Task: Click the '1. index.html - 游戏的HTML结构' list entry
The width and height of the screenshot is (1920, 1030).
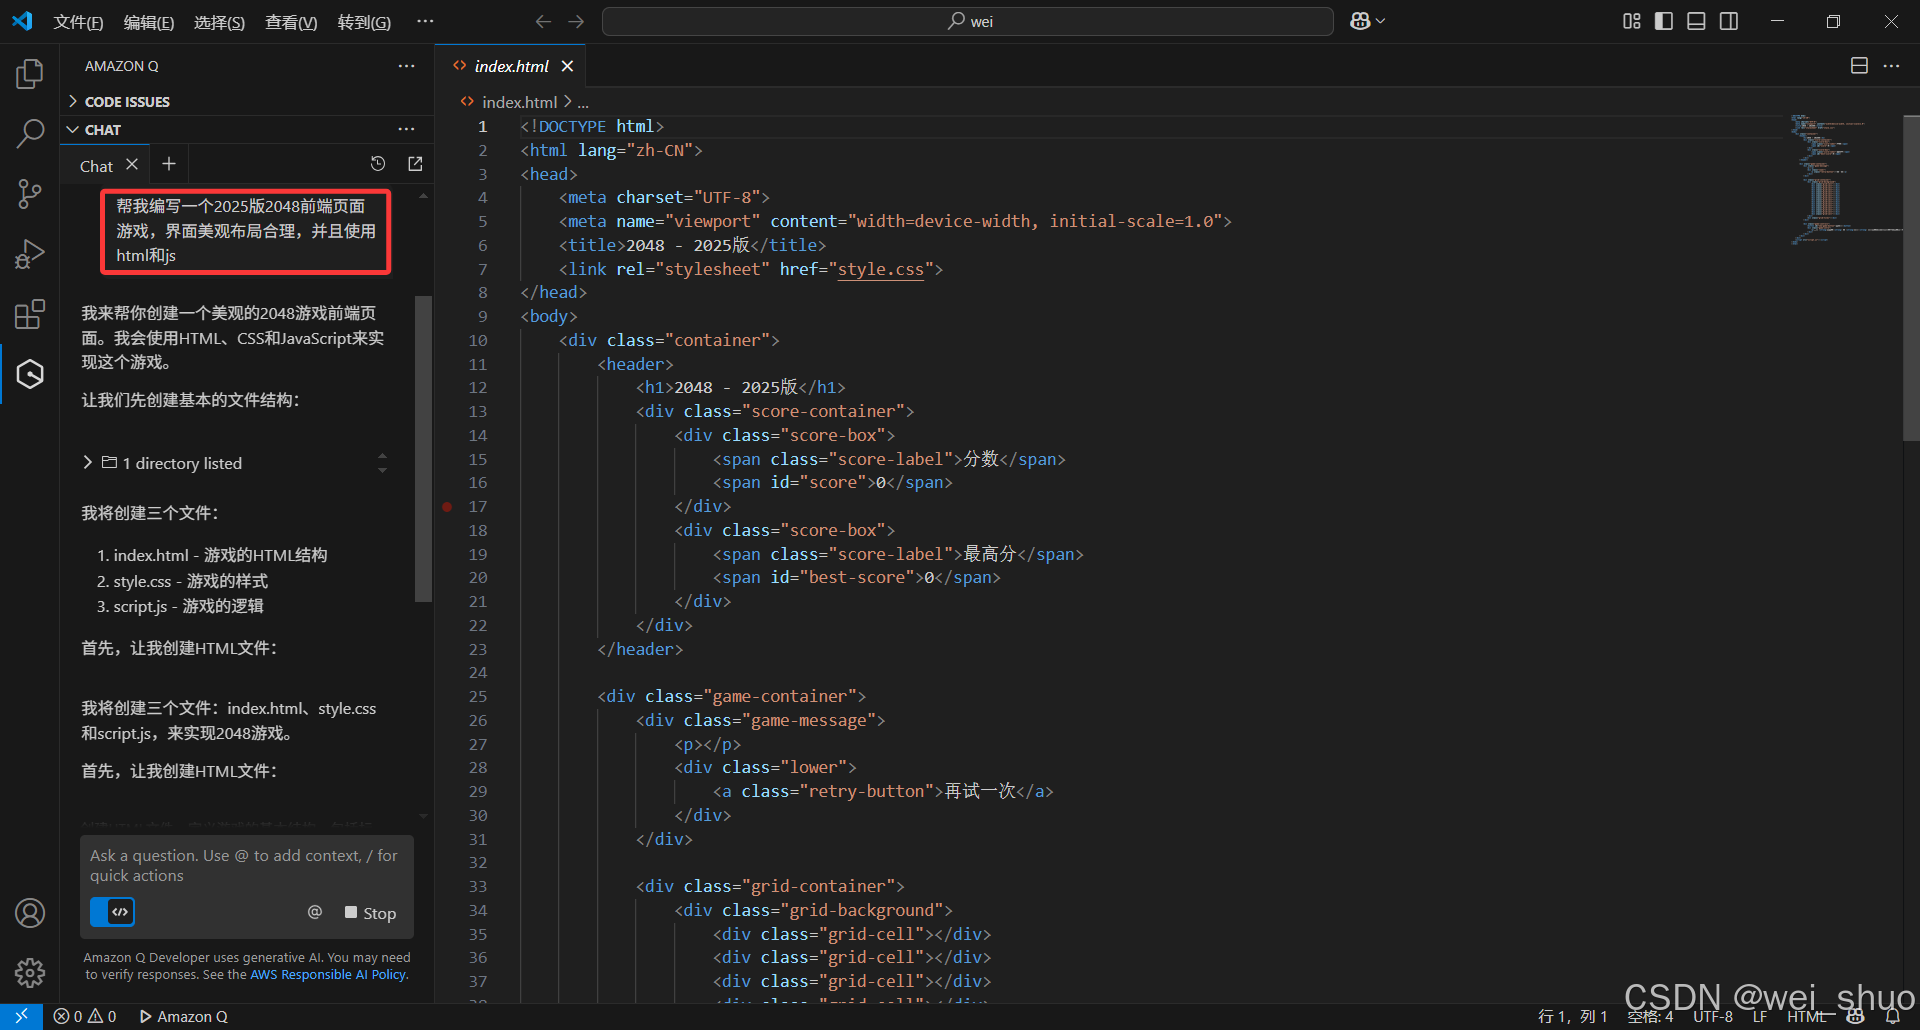Action: (212, 555)
